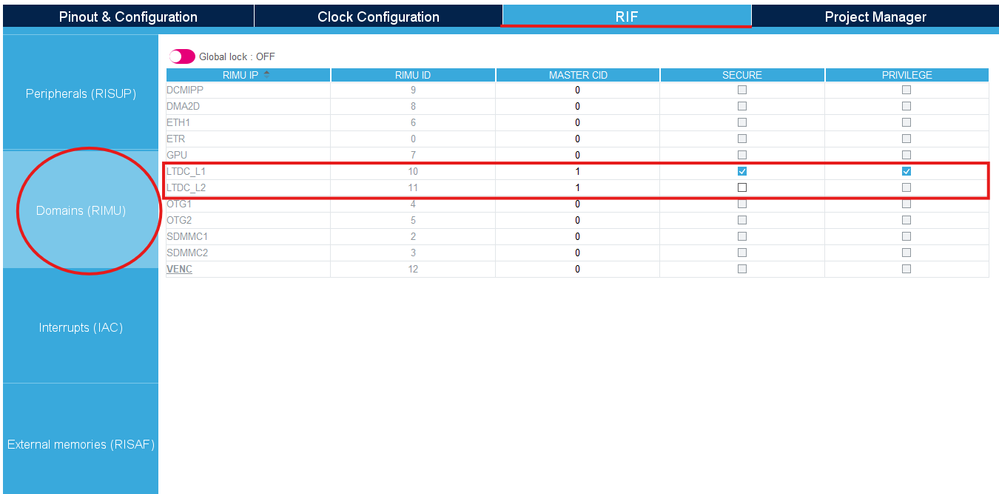Image resolution: width=999 pixels, height=494 pixels.
Task: Edit the MASTER CID value for LTDC_L1
Action: pyautogui.click(x=578, y=171)
